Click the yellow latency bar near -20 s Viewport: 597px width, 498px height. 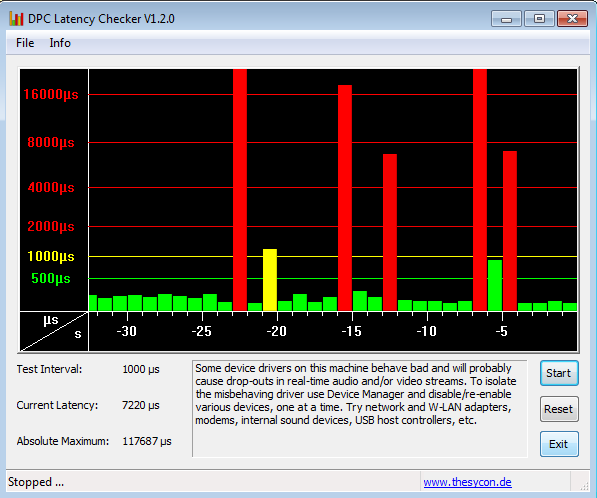click(x=270, y=280)
